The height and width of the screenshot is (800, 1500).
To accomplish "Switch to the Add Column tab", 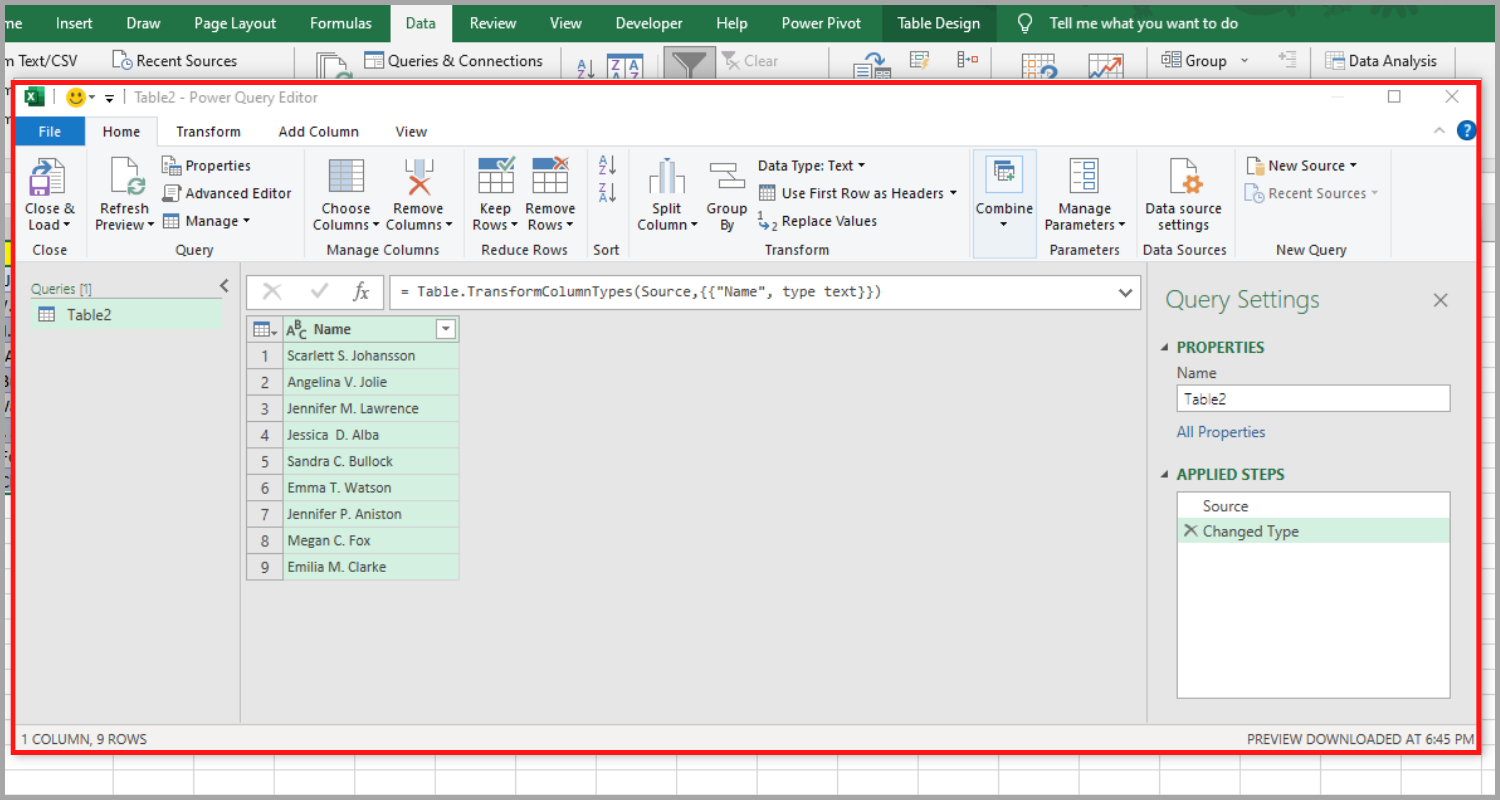I will [318, 131].
